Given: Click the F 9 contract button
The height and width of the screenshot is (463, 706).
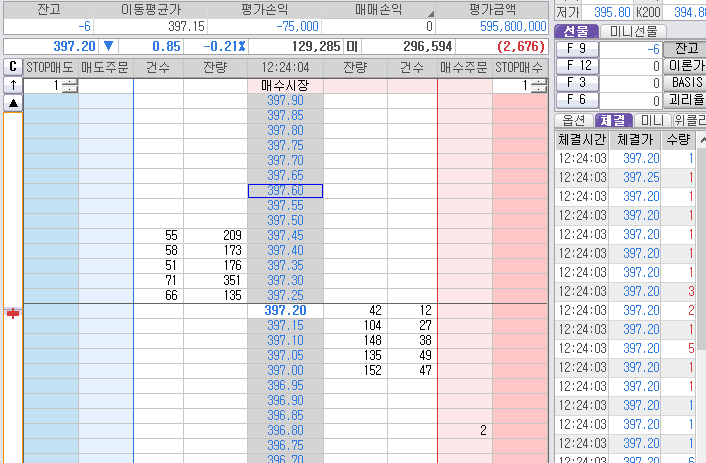Looking at the screenshot, I should click(x=577, y=49).
